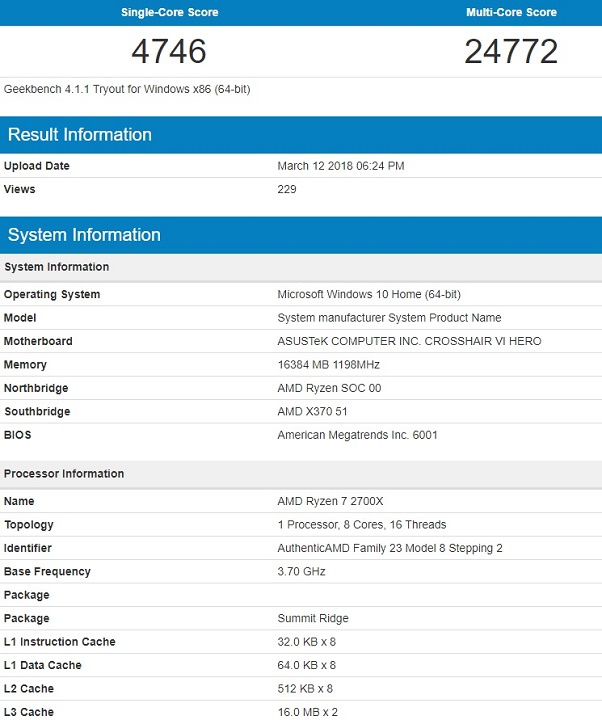Viewport: 602px width, 720px height.
Task: Click the Microsoft Windows 10 Home value
Action: (368, 295)
